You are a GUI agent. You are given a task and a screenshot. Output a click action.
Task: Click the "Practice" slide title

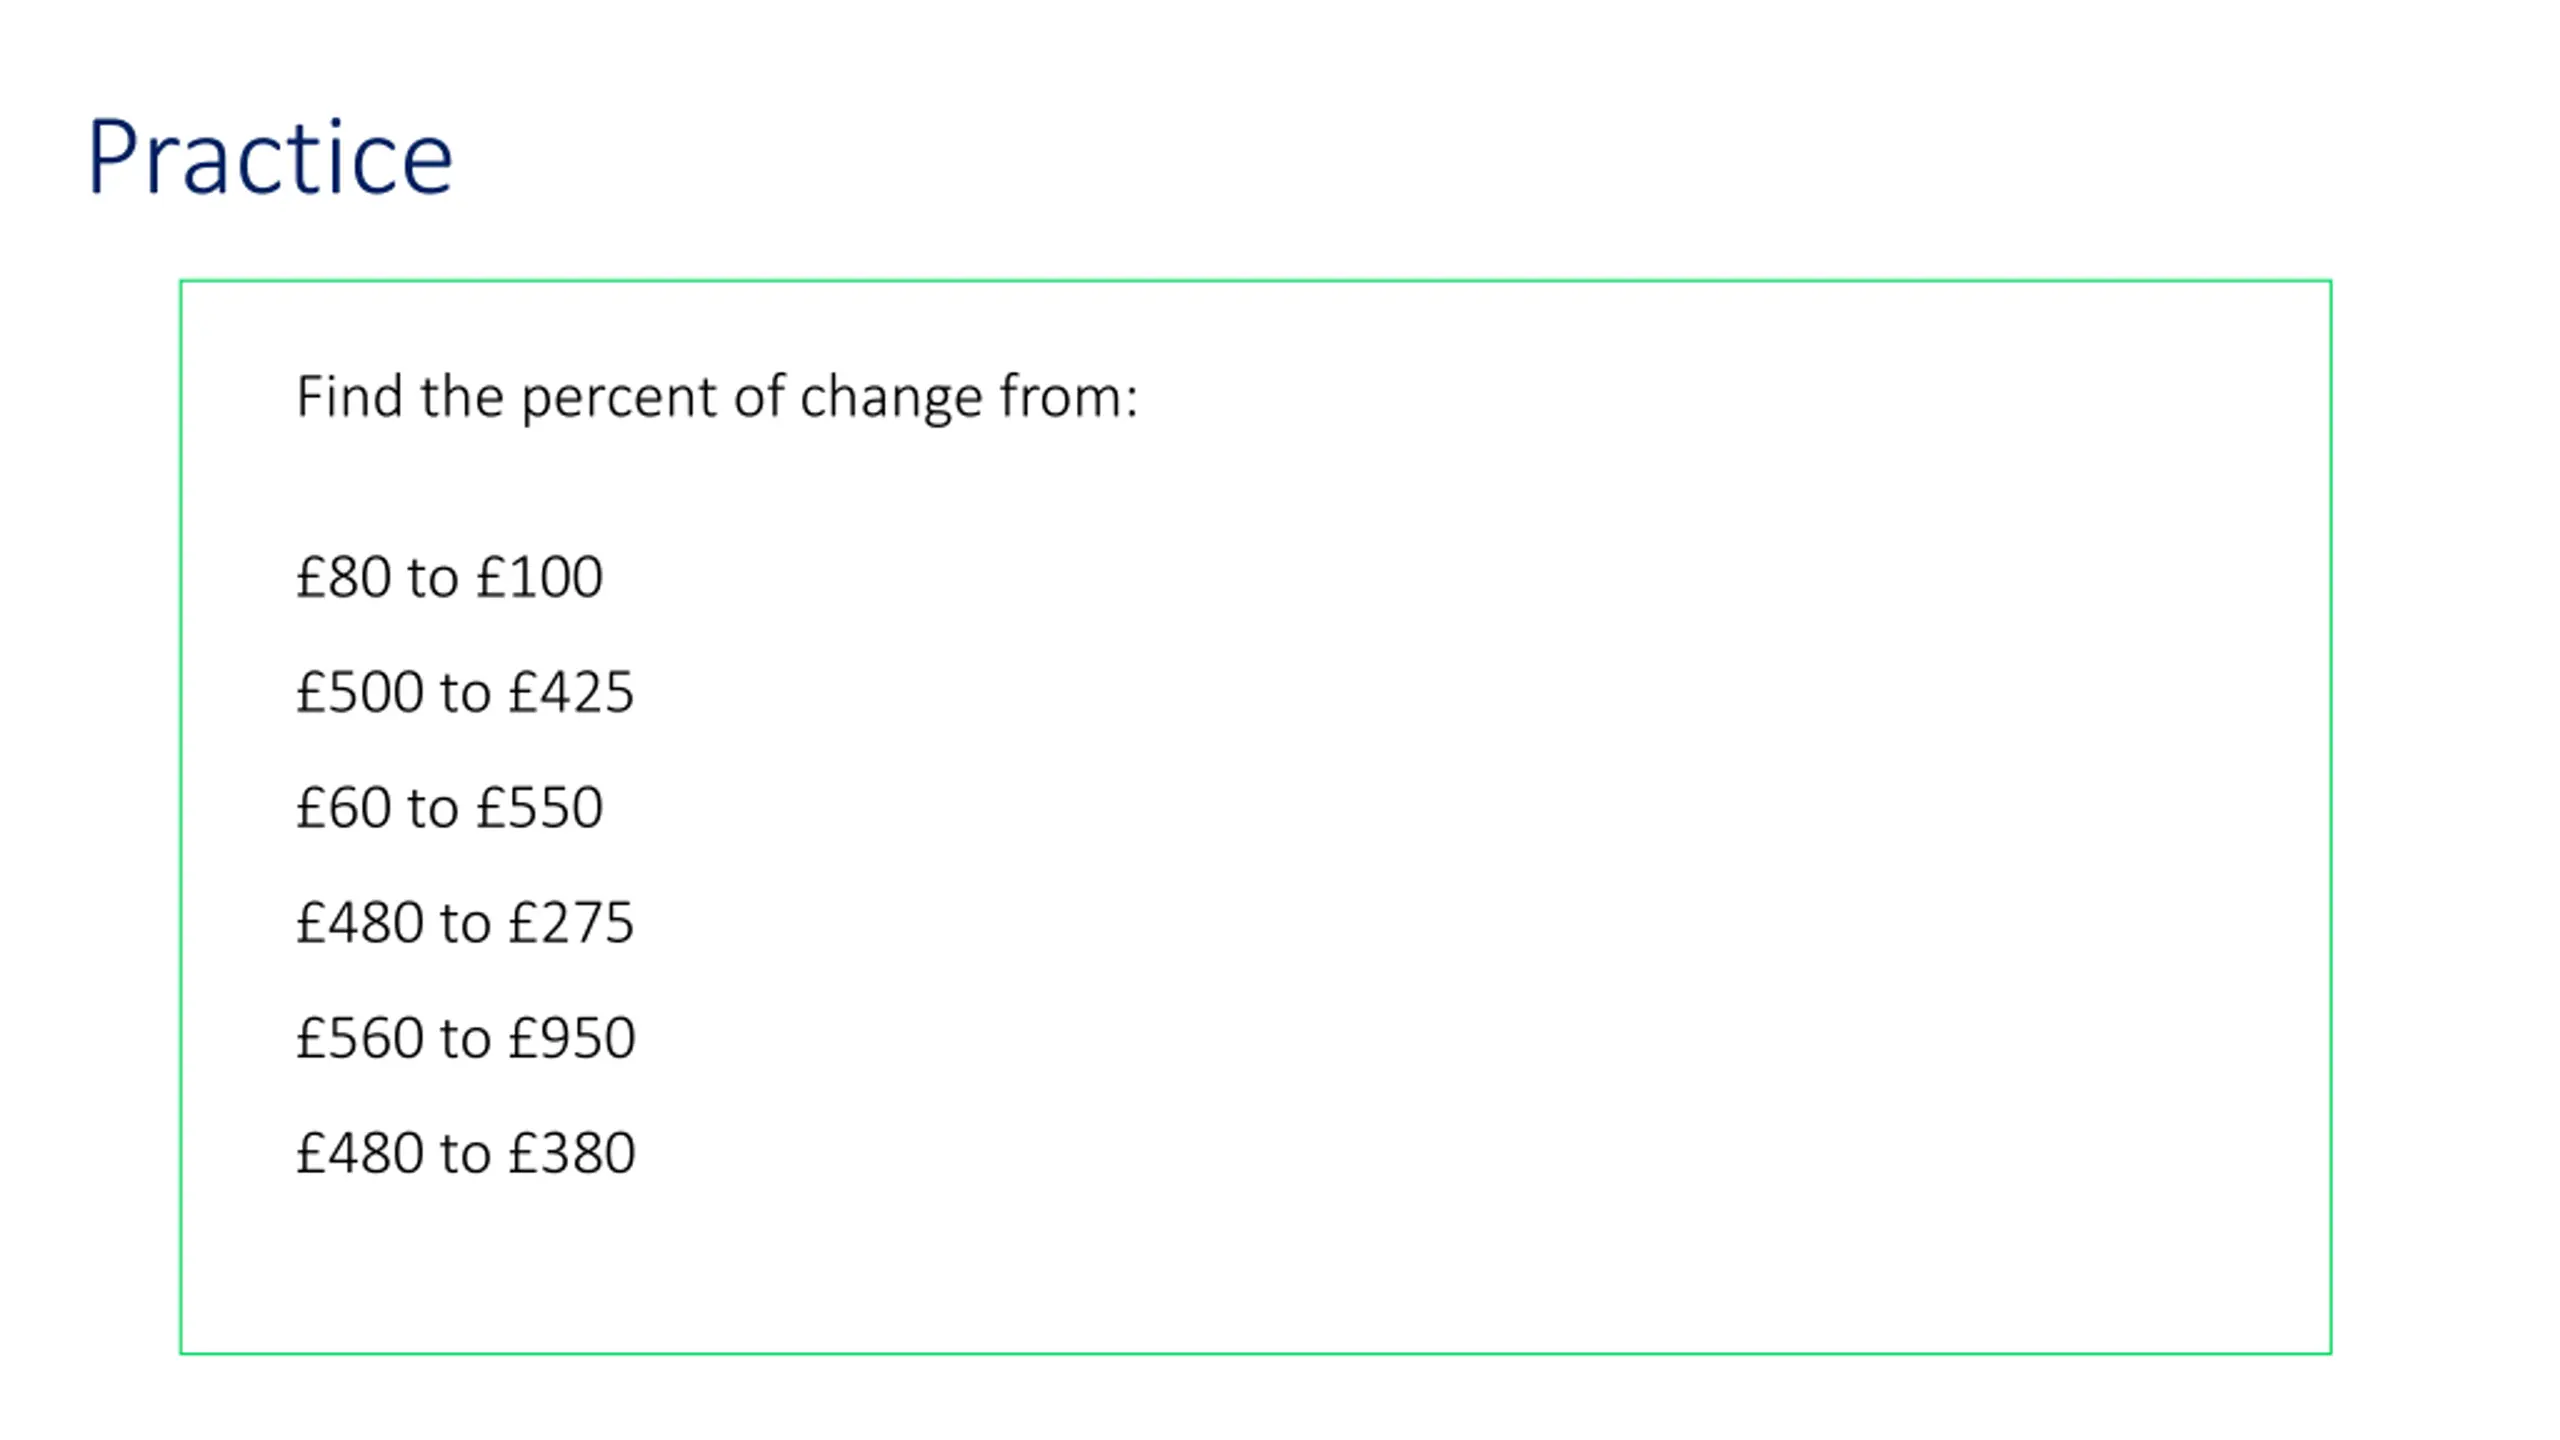[x=270, y=157]
